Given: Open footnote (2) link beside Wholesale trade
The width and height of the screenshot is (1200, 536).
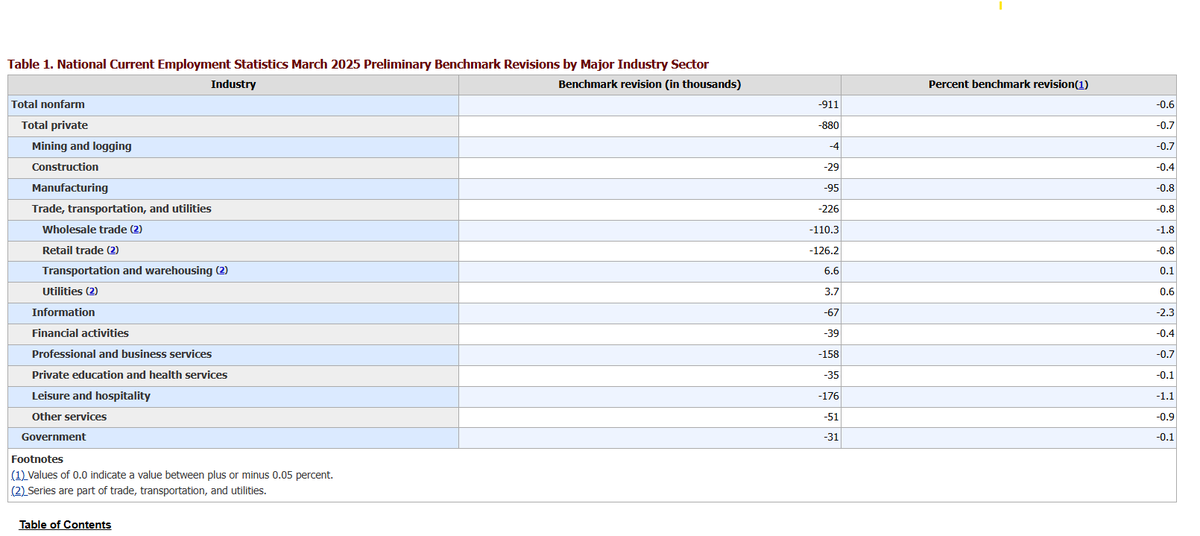Looking at the screenshot, I should coord(137,230).
